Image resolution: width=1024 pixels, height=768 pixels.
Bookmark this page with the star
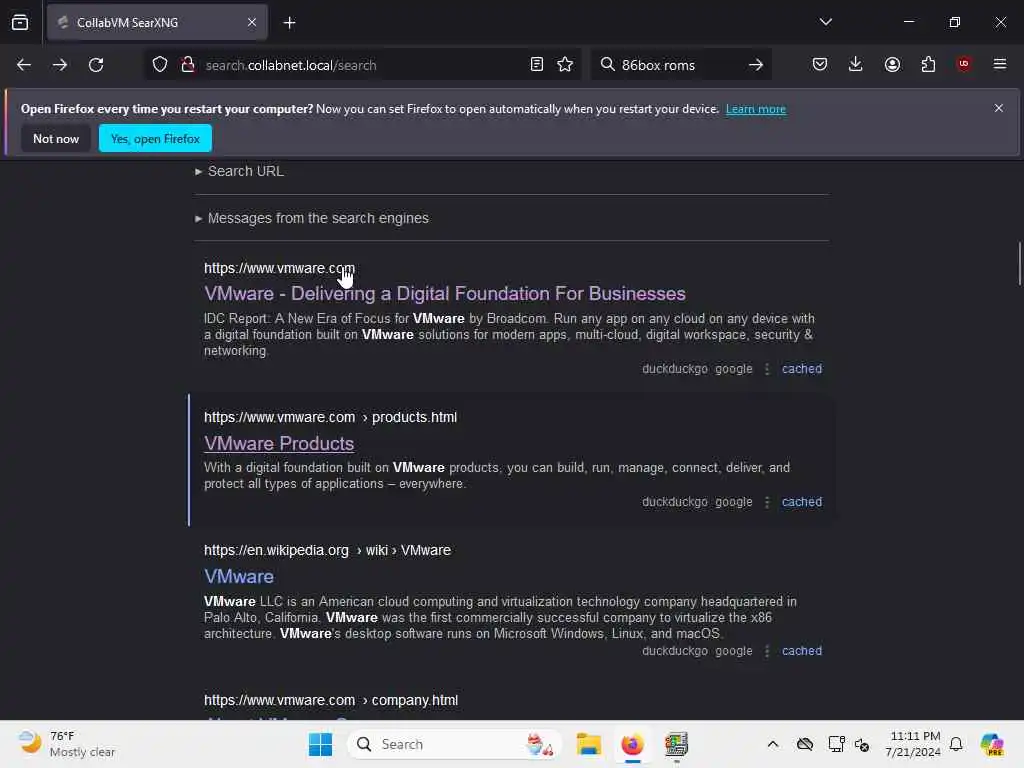point(565,64)
